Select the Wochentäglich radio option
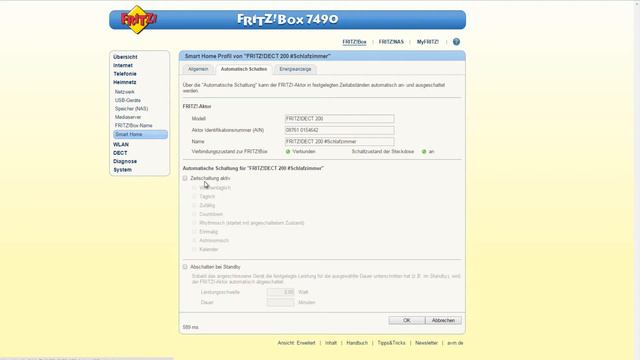The width and height of the screenshot is (640, 360). tap(194, 188)
